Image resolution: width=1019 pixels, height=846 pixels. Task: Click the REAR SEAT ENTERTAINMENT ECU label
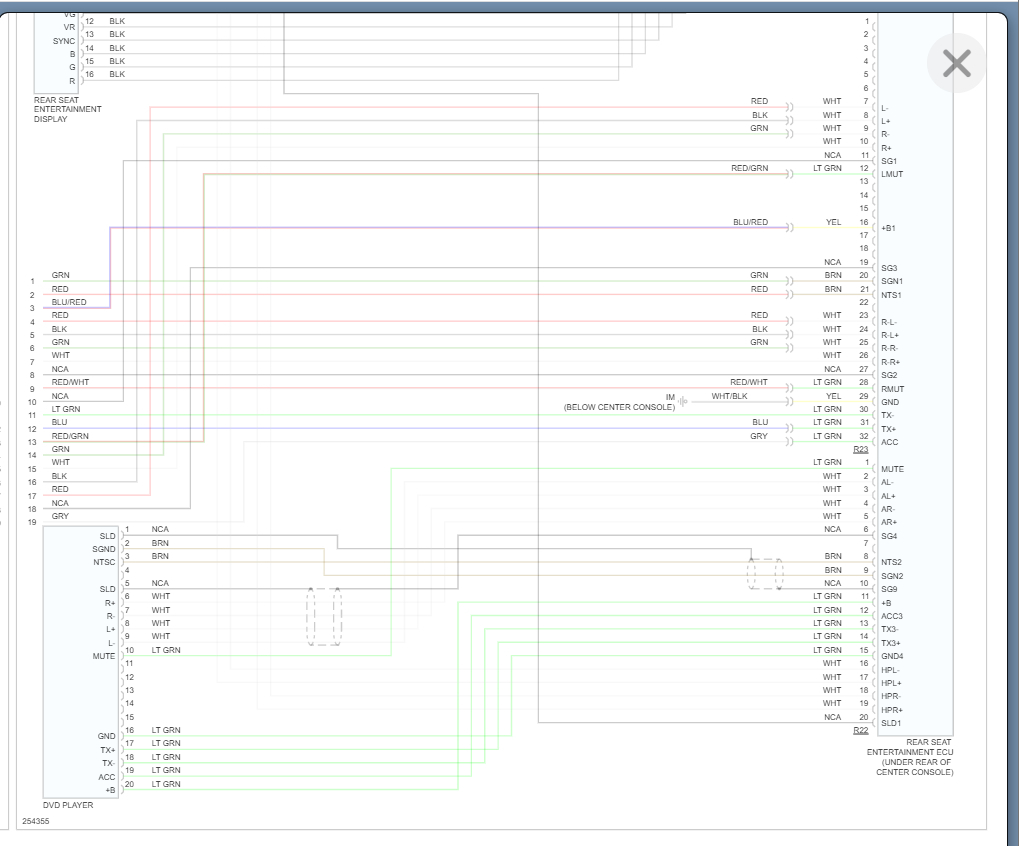(x=910, y=757)
